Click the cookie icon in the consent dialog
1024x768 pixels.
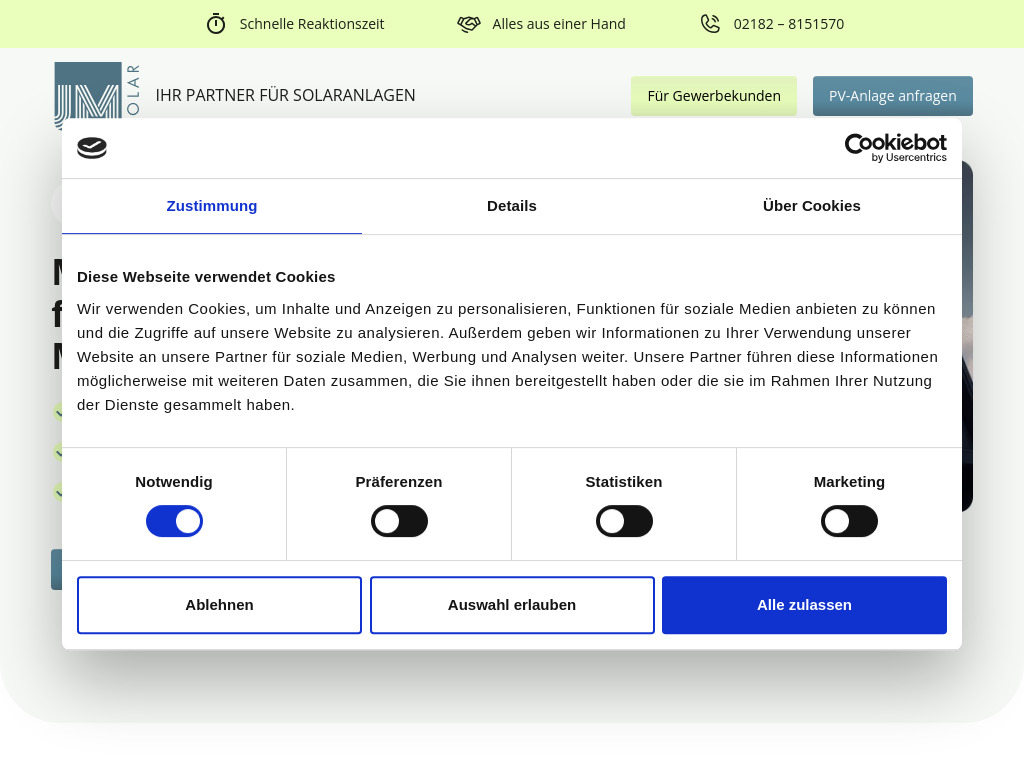[91, 147]
